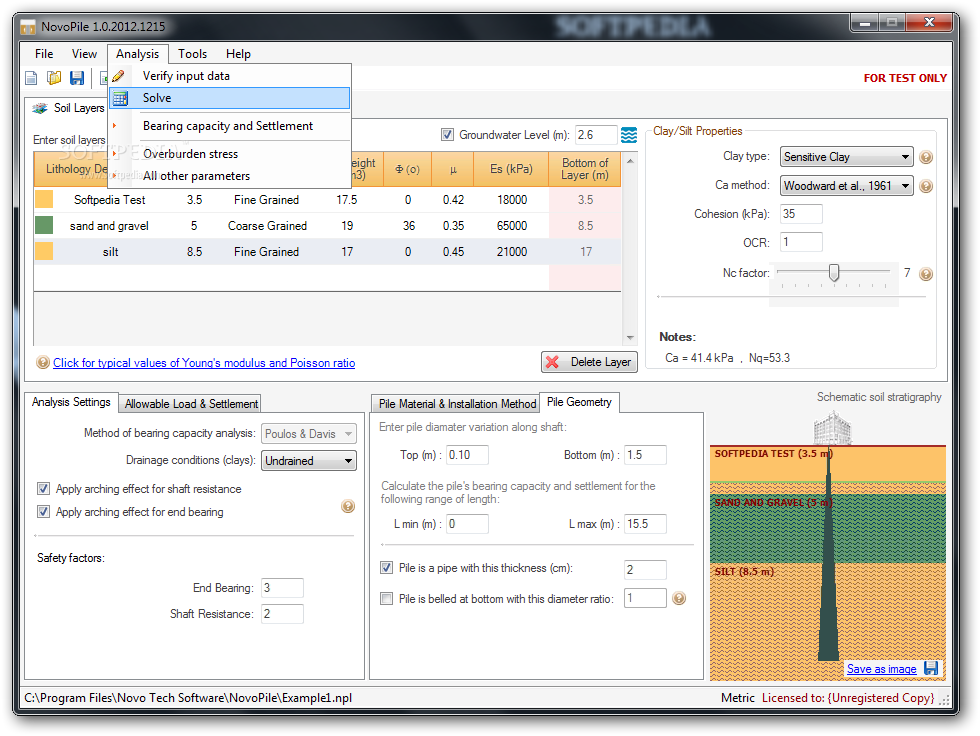Click help icon next to Clay type
This screenshot has height=736, width=980.
pos(926,157)
